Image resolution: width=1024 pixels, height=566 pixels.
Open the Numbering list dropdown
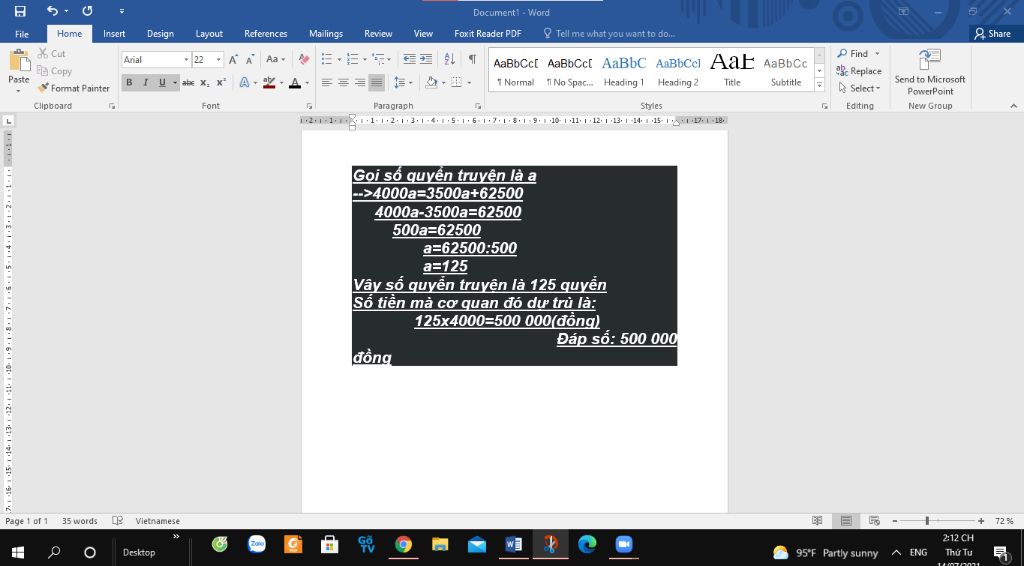[x=364, y=59]
